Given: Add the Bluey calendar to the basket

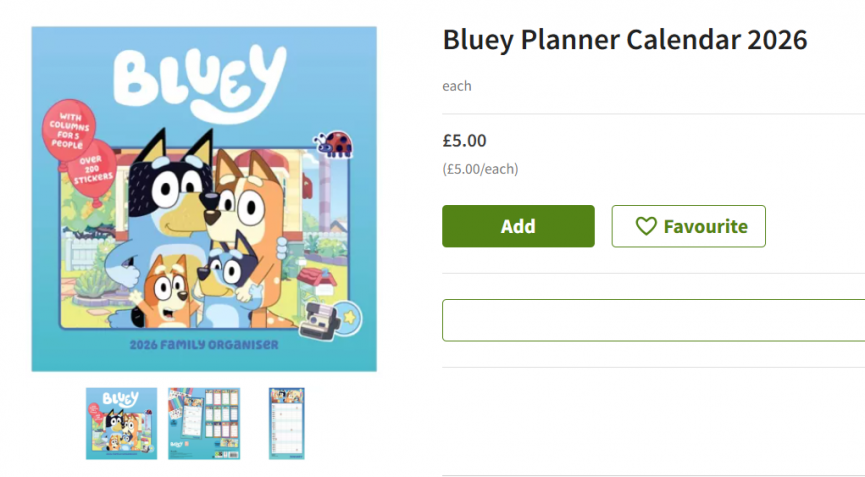Looking at the screenshot, I should point(518,226).
